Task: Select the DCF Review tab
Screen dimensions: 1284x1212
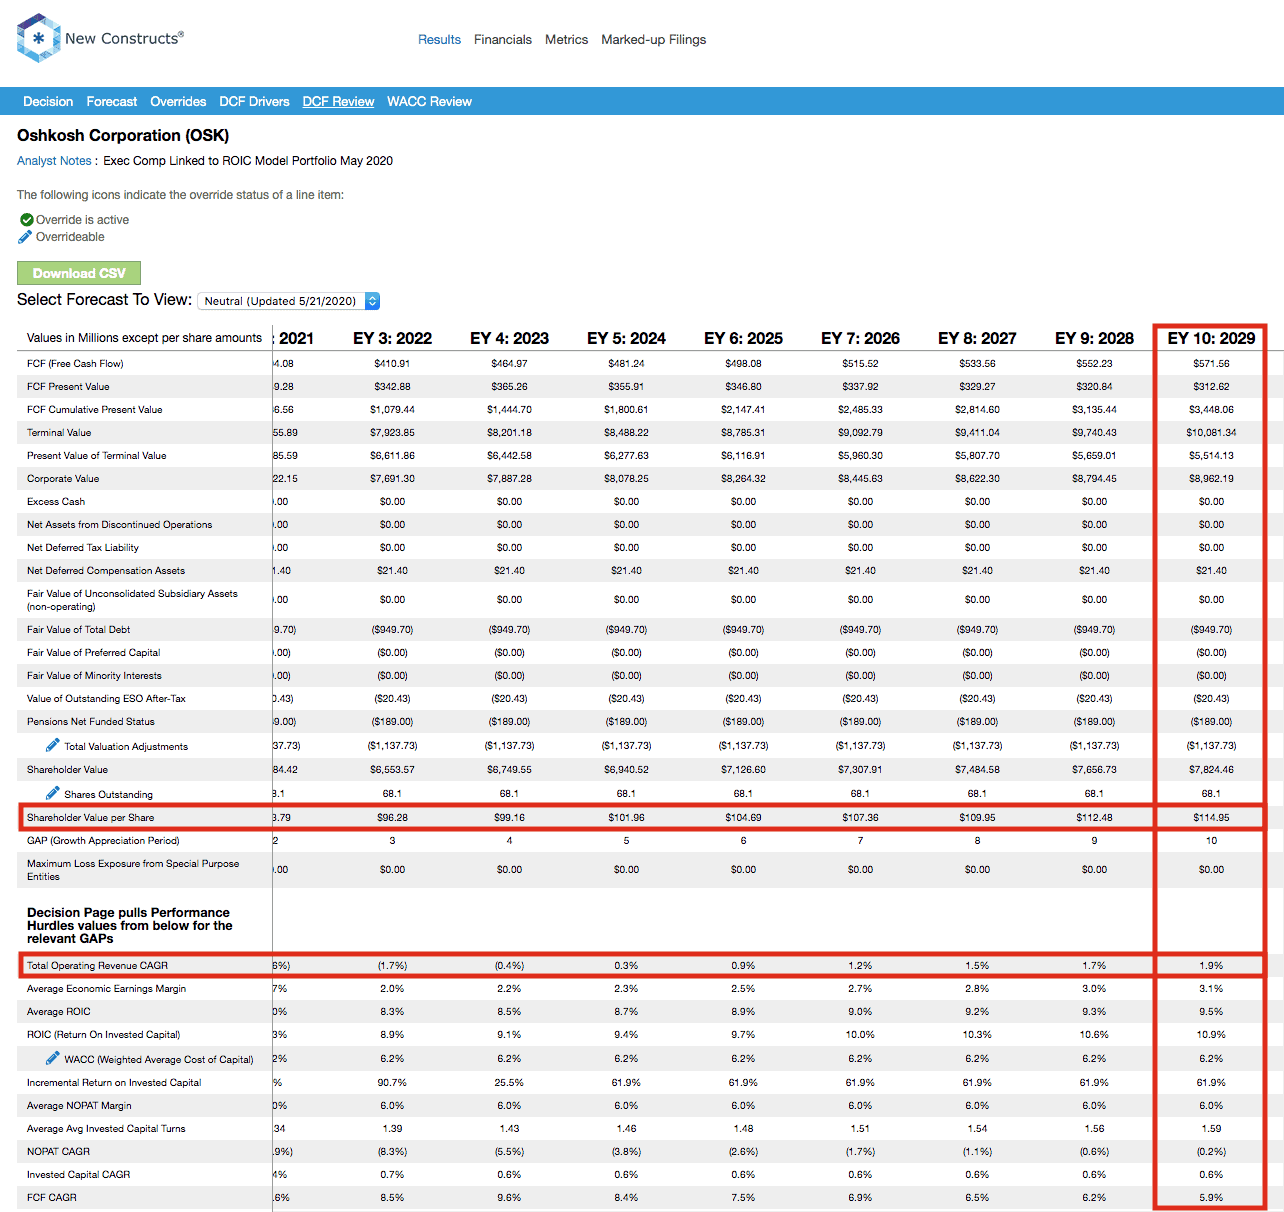Action: (338, 102)
